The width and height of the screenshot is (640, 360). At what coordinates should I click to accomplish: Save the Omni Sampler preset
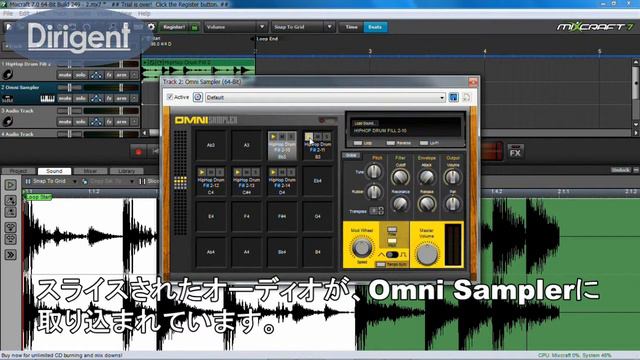[x=453, y=97]
